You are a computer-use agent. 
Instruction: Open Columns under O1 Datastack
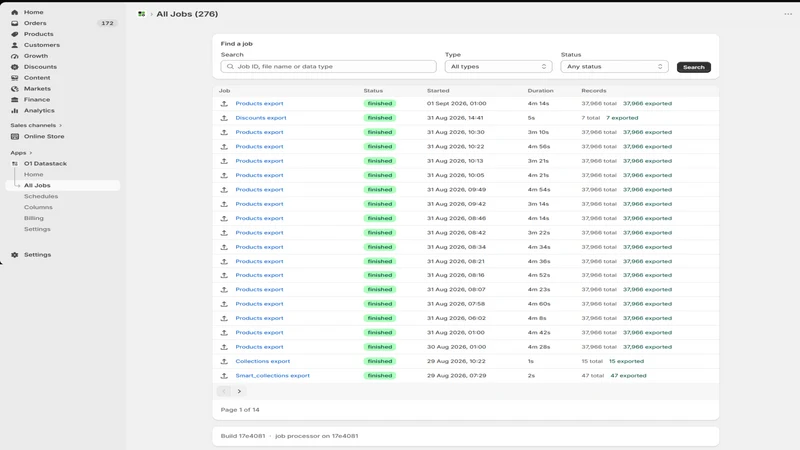pyautogui.click(x=38, y=208)
